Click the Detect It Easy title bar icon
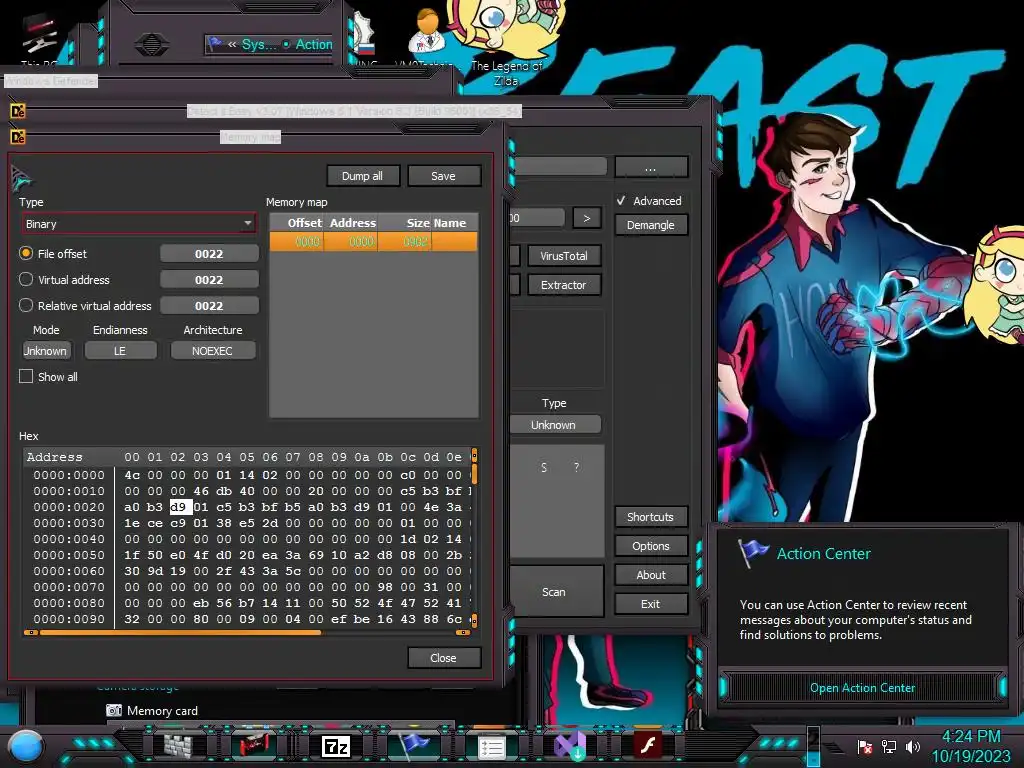The width and height of the screenshot is (1024, 768). coord(18,111)
